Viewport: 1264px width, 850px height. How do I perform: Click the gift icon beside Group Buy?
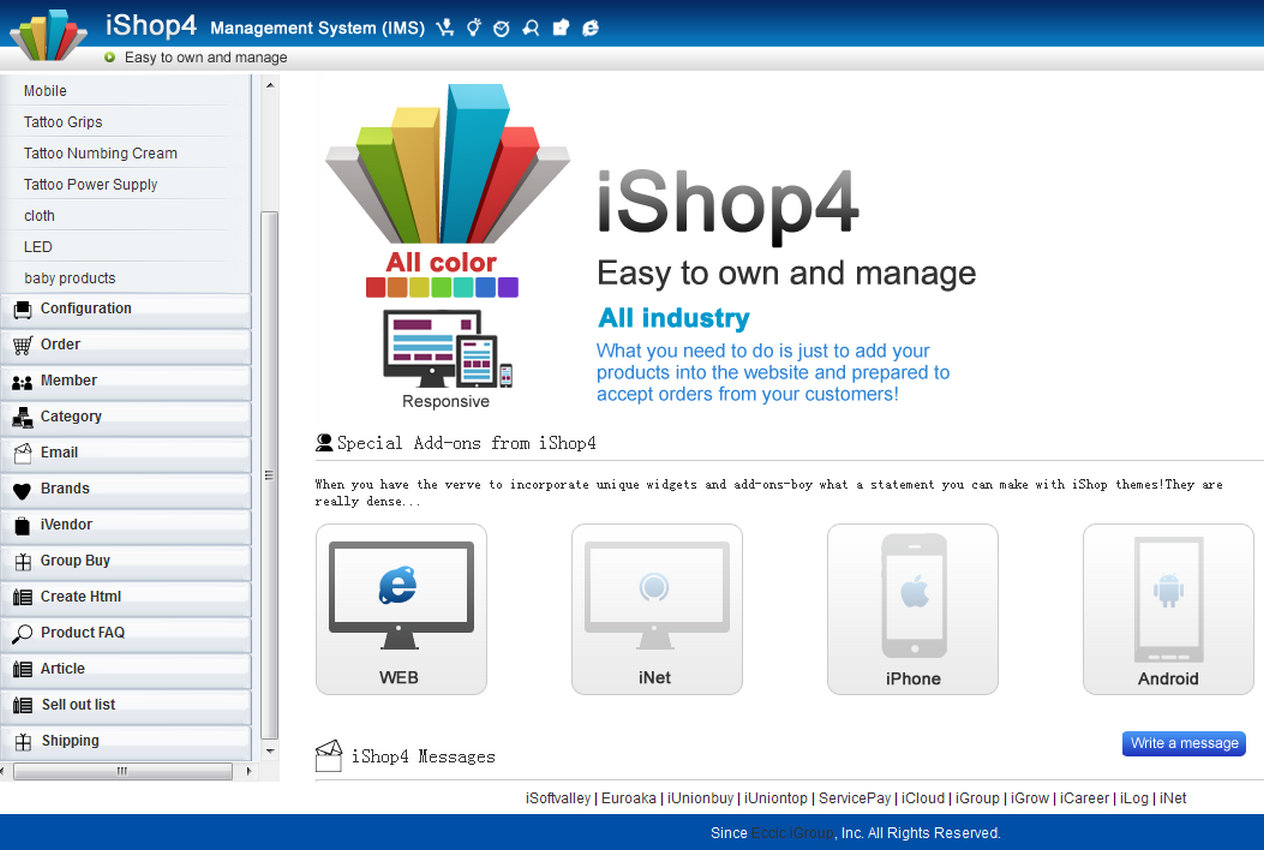[22, 562]
